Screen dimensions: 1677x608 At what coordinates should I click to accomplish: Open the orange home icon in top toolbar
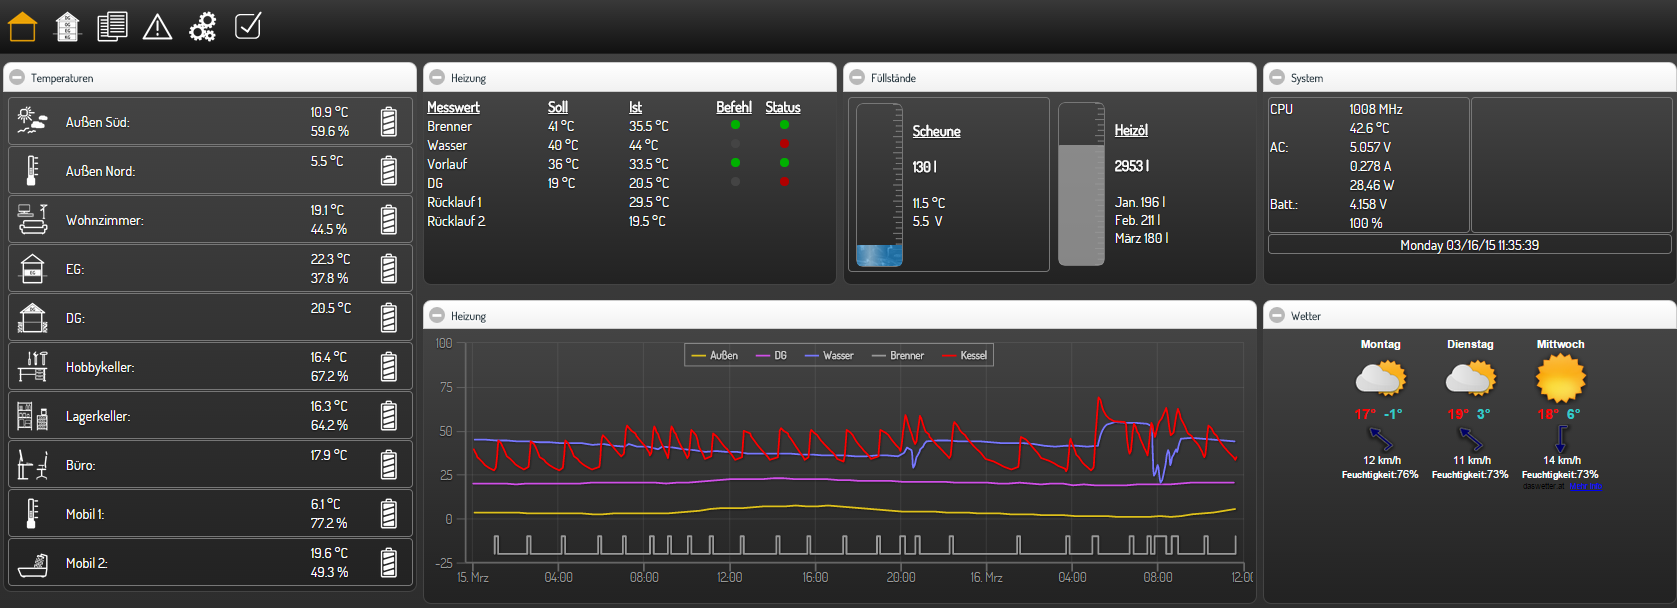click(22, 27)
